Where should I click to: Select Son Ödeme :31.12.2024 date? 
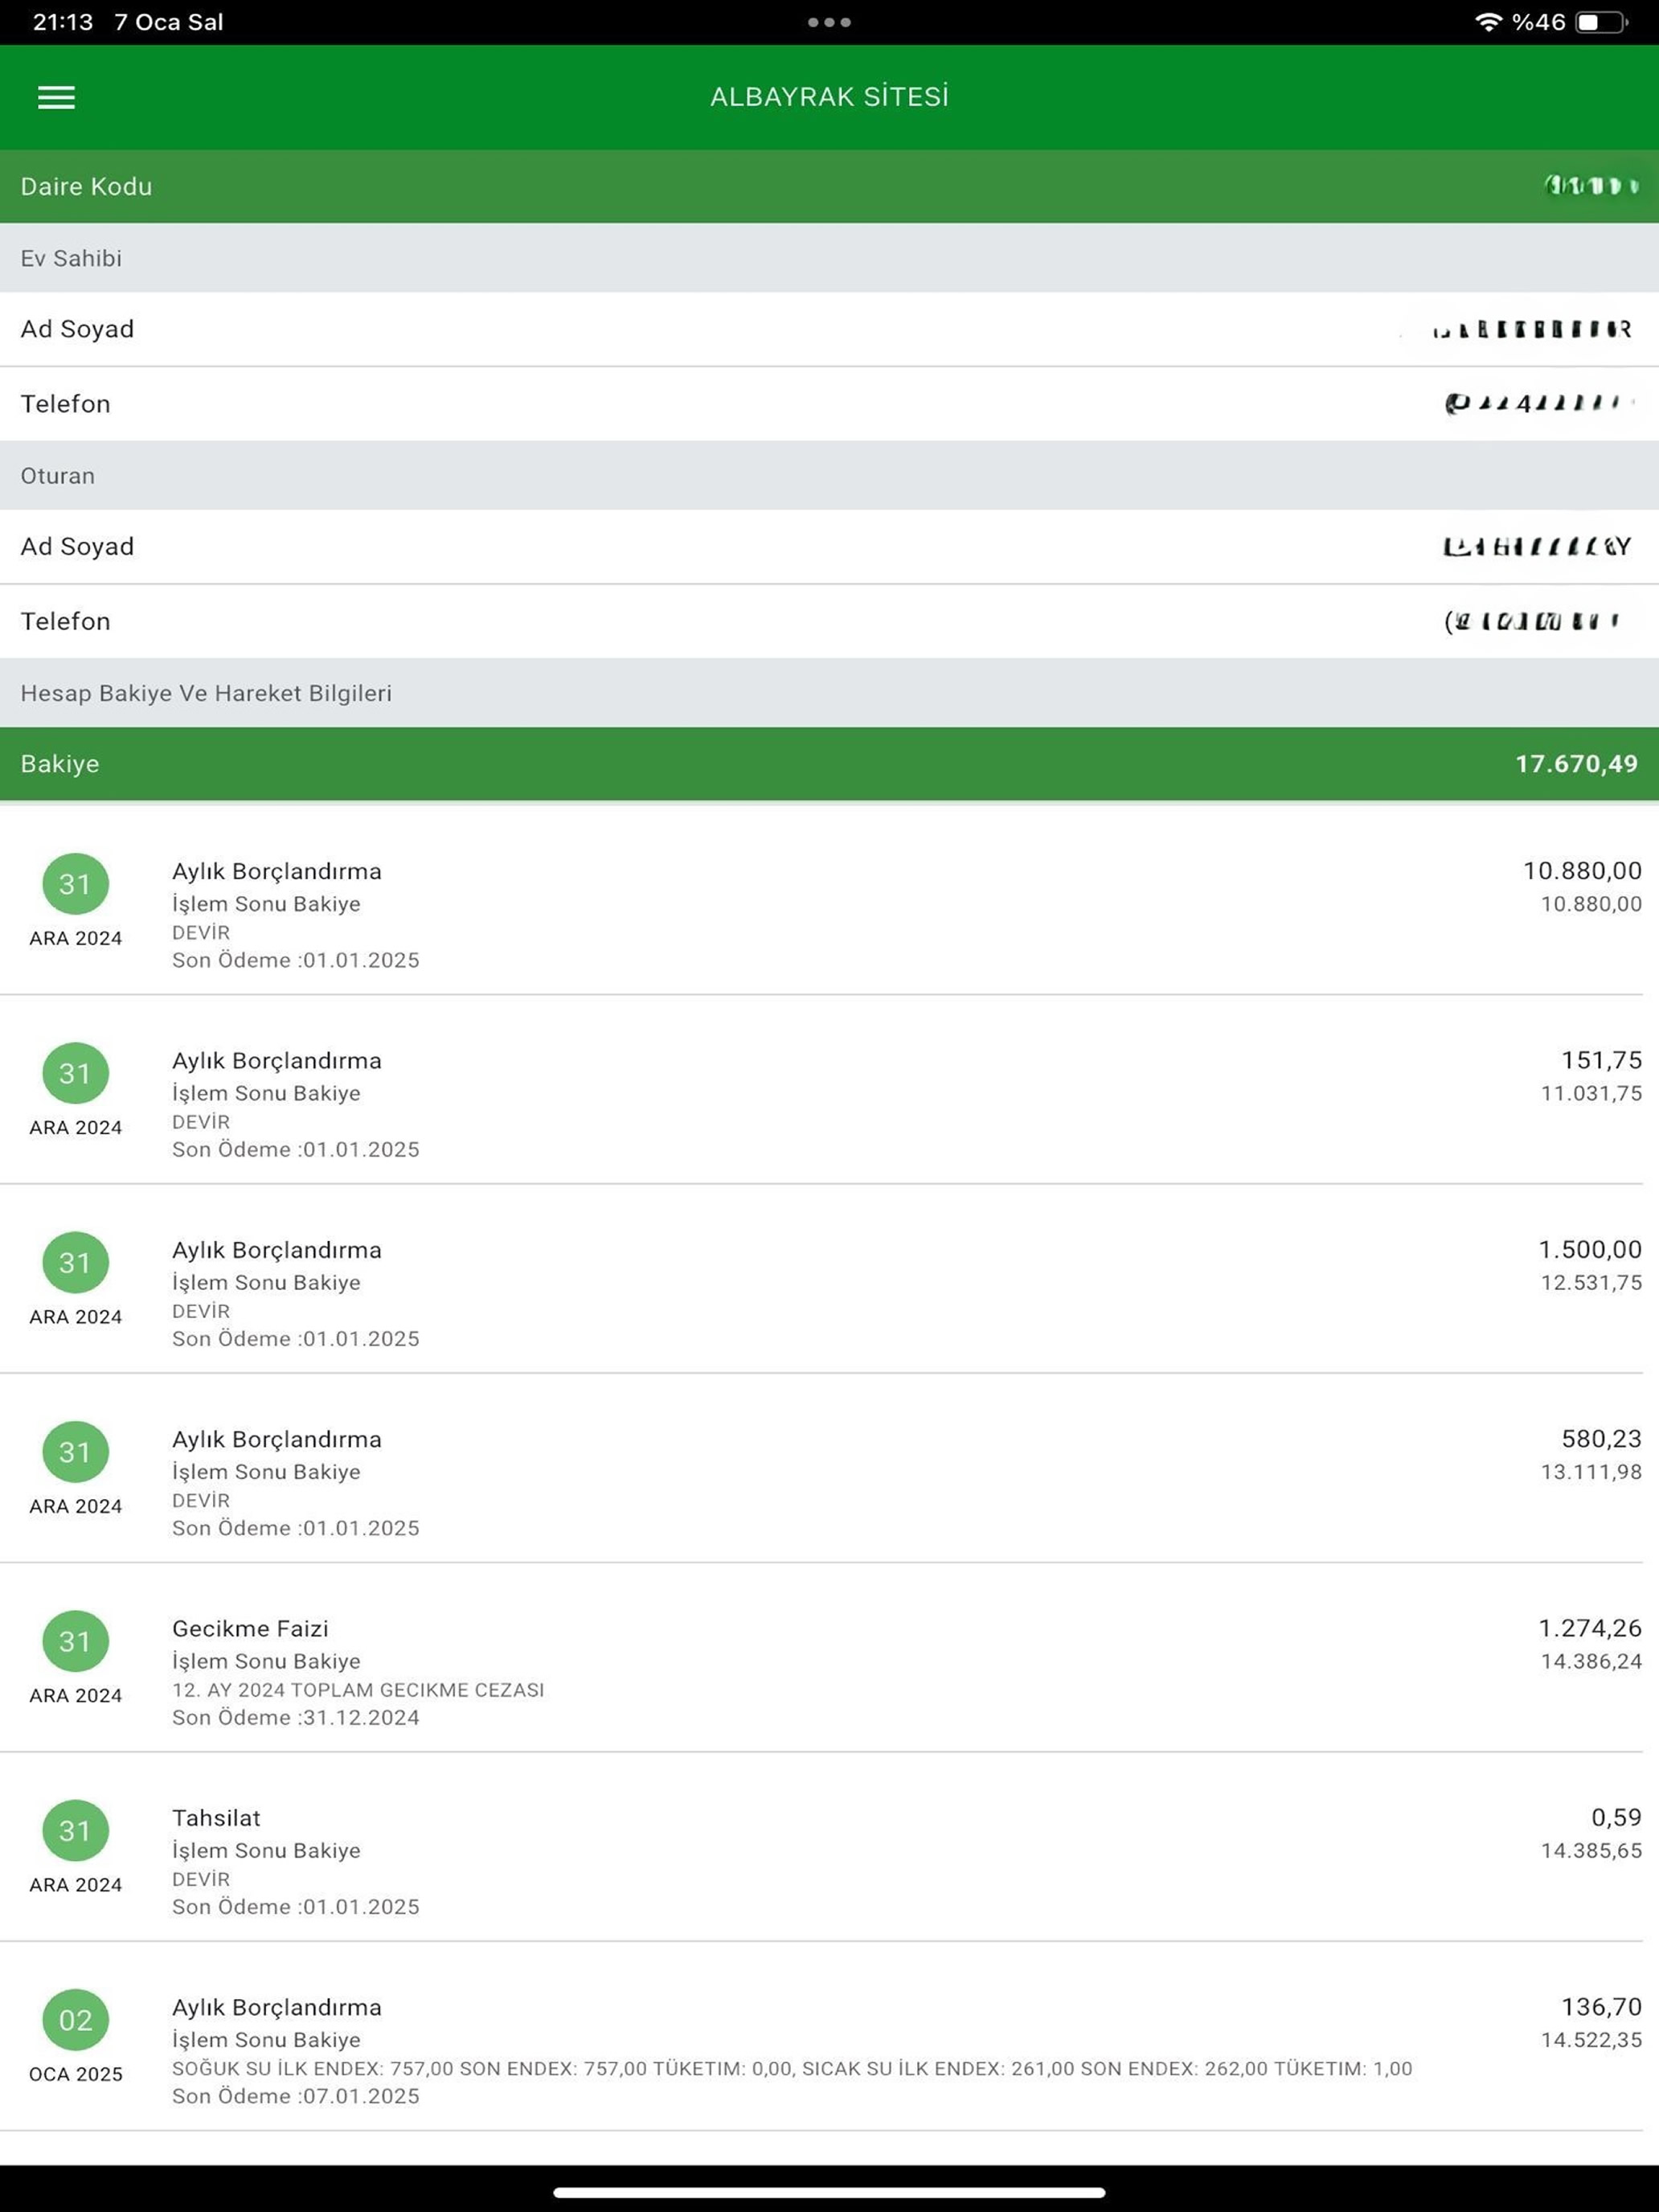(296, 1717)
